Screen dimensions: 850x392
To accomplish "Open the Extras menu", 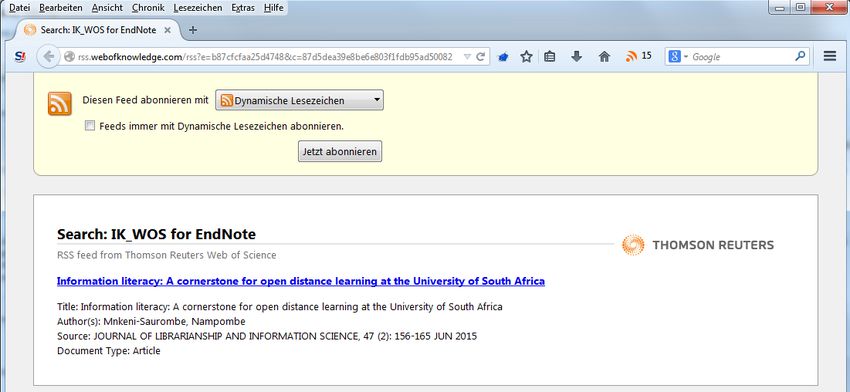I will point(243,8).
